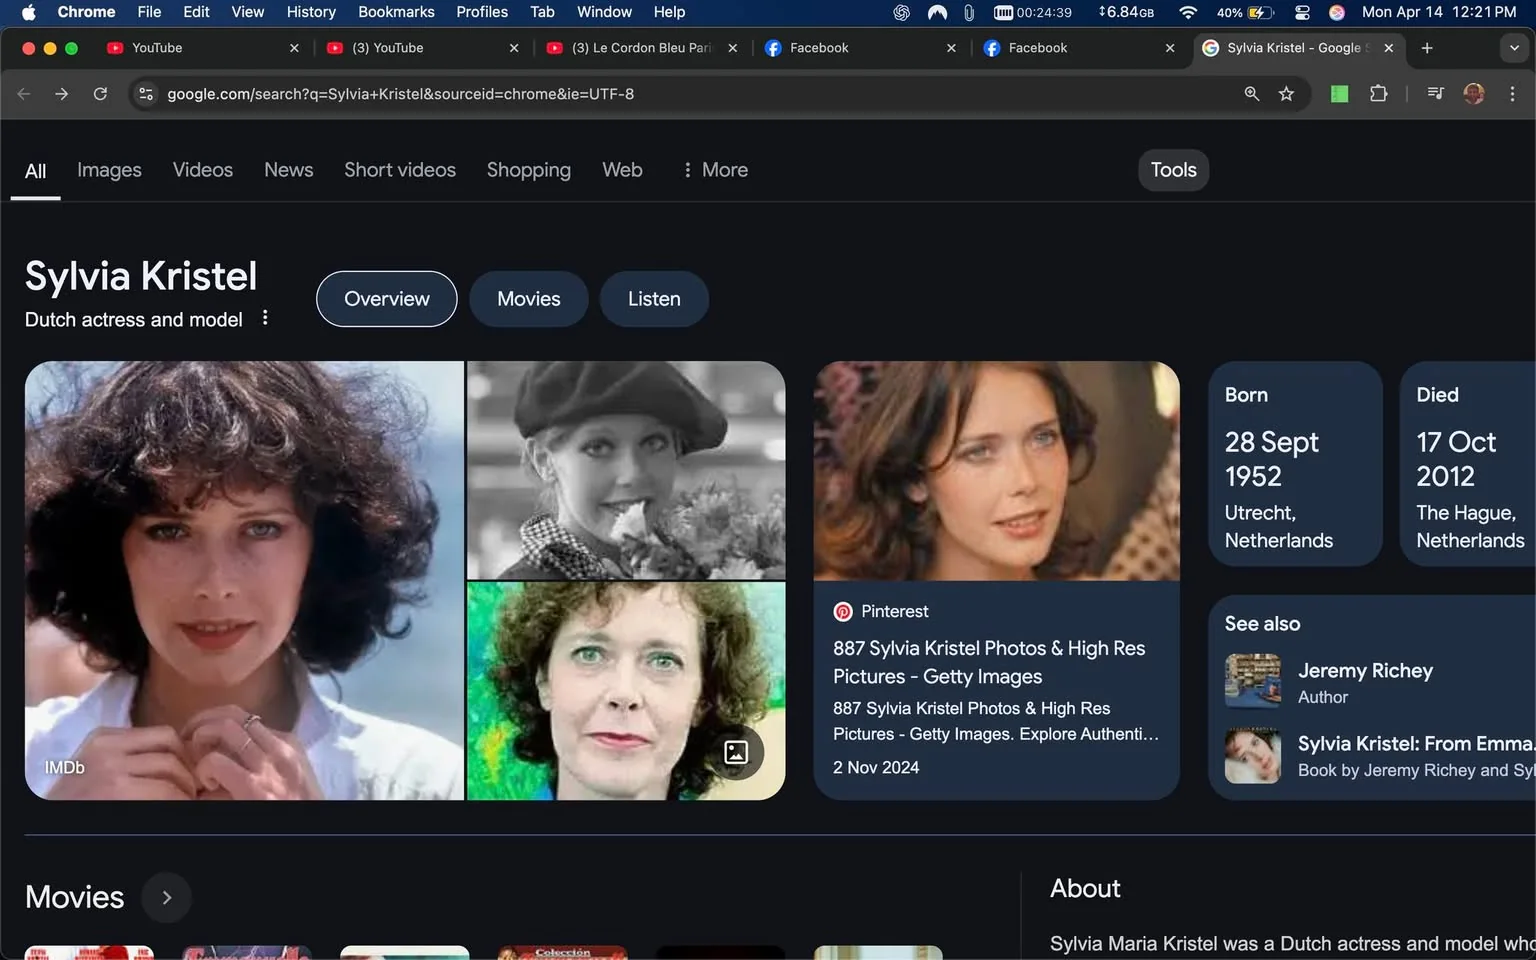The height and width of the screenshot is (960, 1536).
Task: Open the File menu
Action: pyautogui.click(x=149, y=12)
